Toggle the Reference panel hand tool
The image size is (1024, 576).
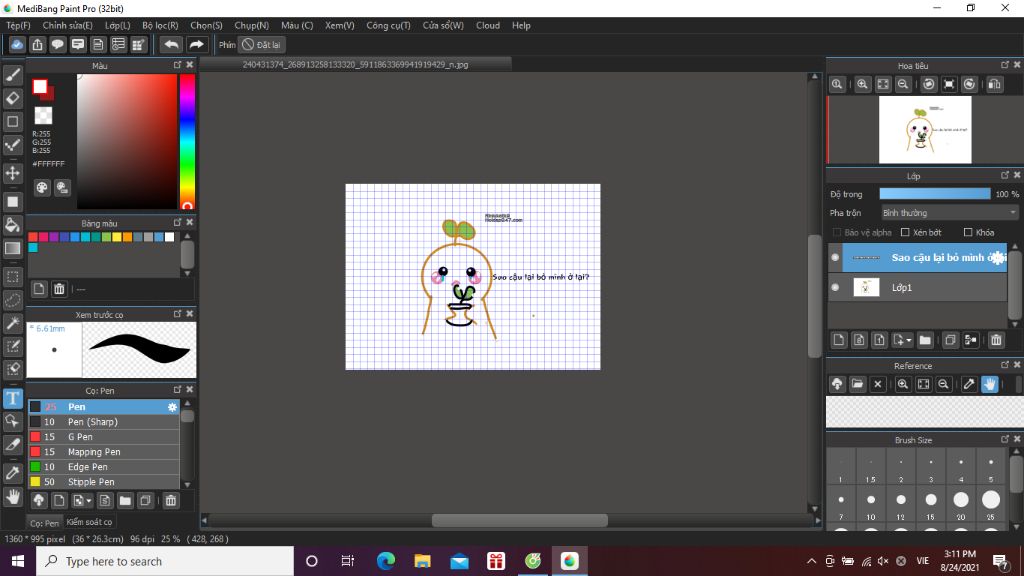(989, 385)
